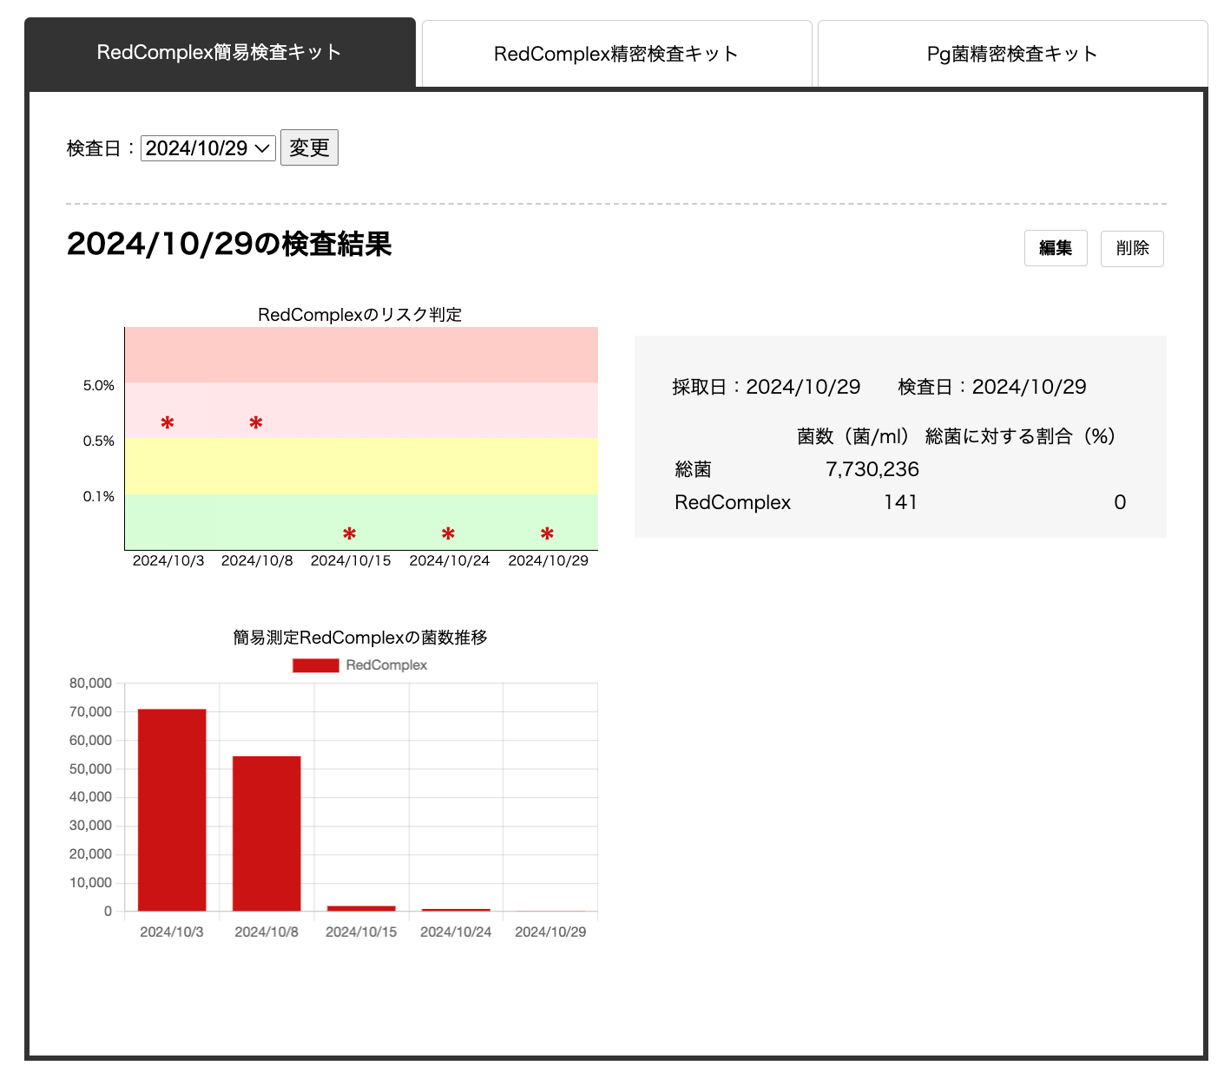
Task: Click the 削除 button to delete results
Action: tap(1132, 248)
